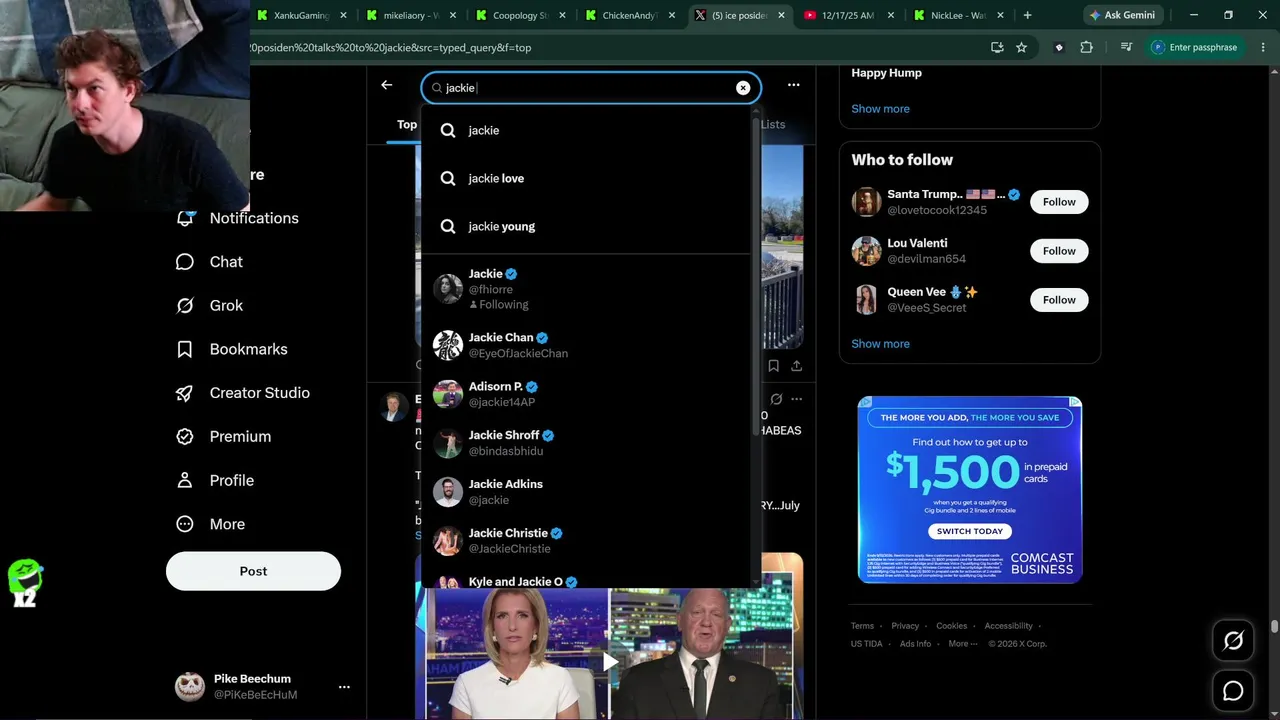Open account menu beside Pike Beechum
Image resolution: width=1280 pixels, height=720 pixels.
click(344, 687)
